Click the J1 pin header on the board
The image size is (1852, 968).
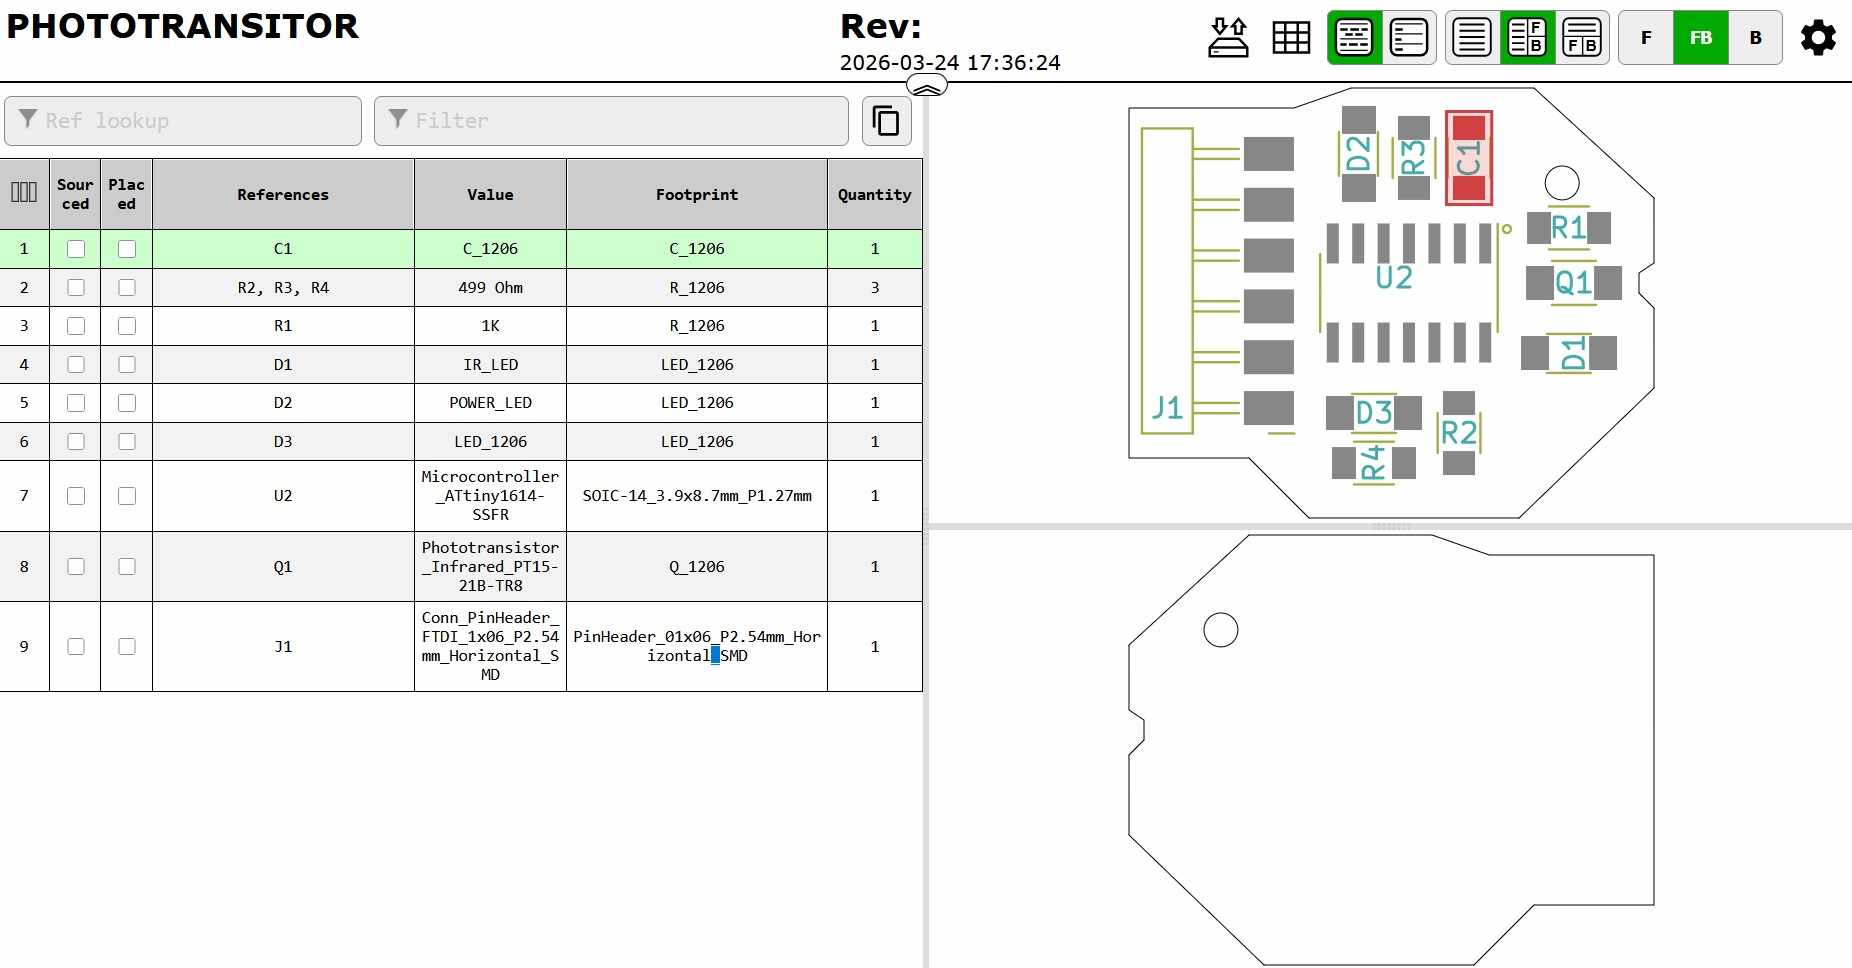[x=1218, y=281]
